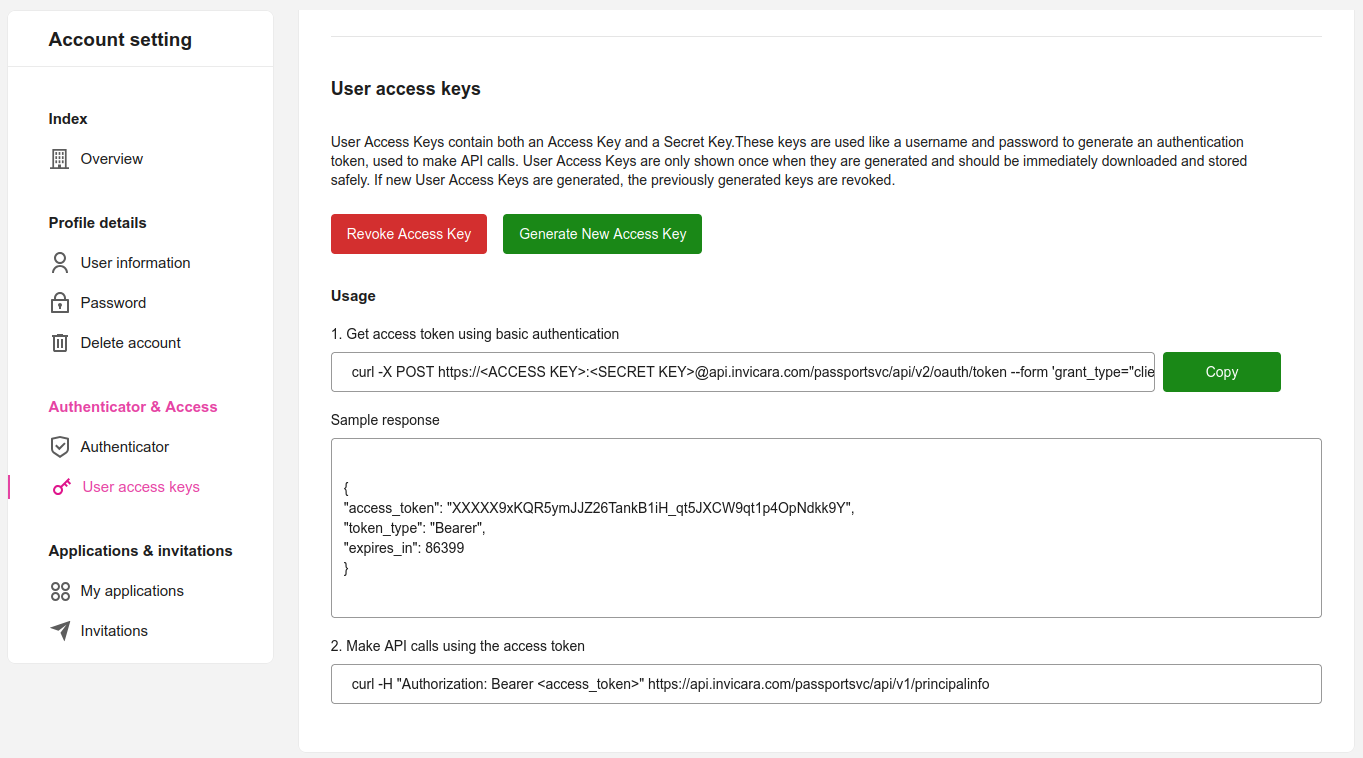Click the Authenticator shield icon
The width and height of the screenshot is (1363, 758).
tap(60, 447)
